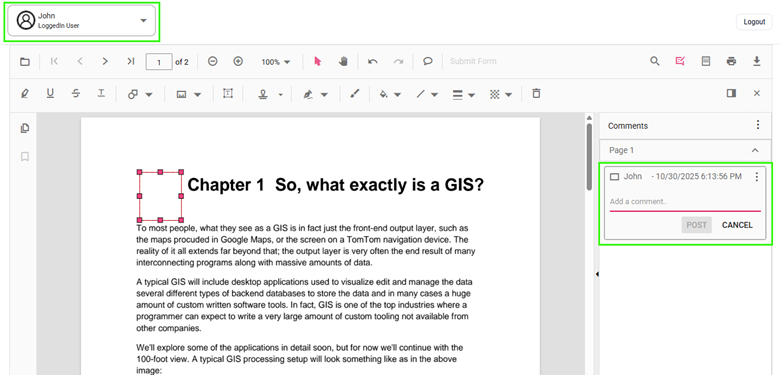This screenshot has height=375, width=780.
Task: Jump to the last page
Action: [x=130, y=61]
